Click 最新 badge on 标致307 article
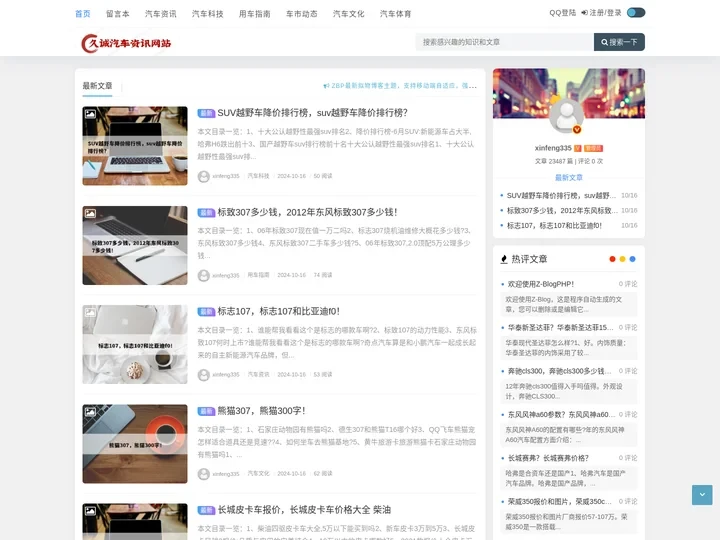The width and height of the screenshot is (720, 540). (x=206, y=213)
